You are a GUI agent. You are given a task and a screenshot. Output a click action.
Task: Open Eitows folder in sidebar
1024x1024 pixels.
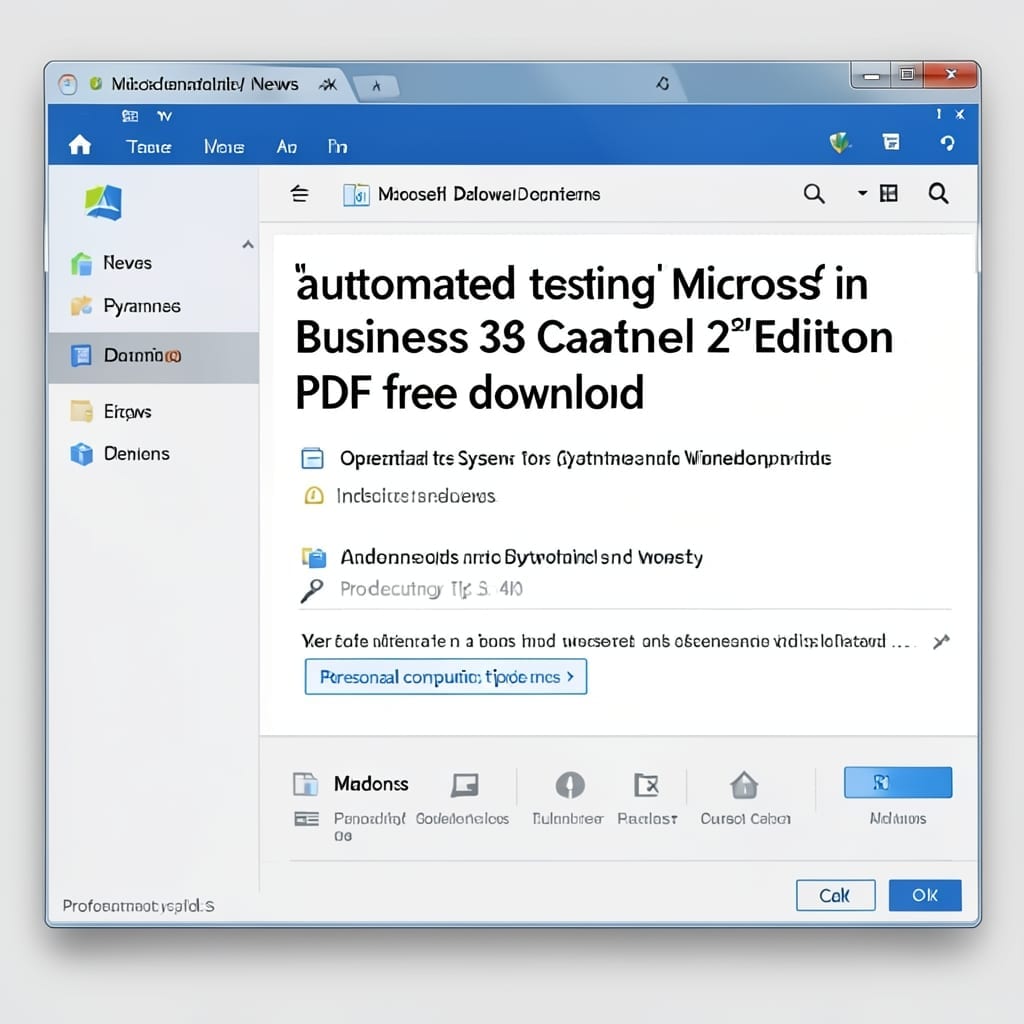click(x=153, y=411)
